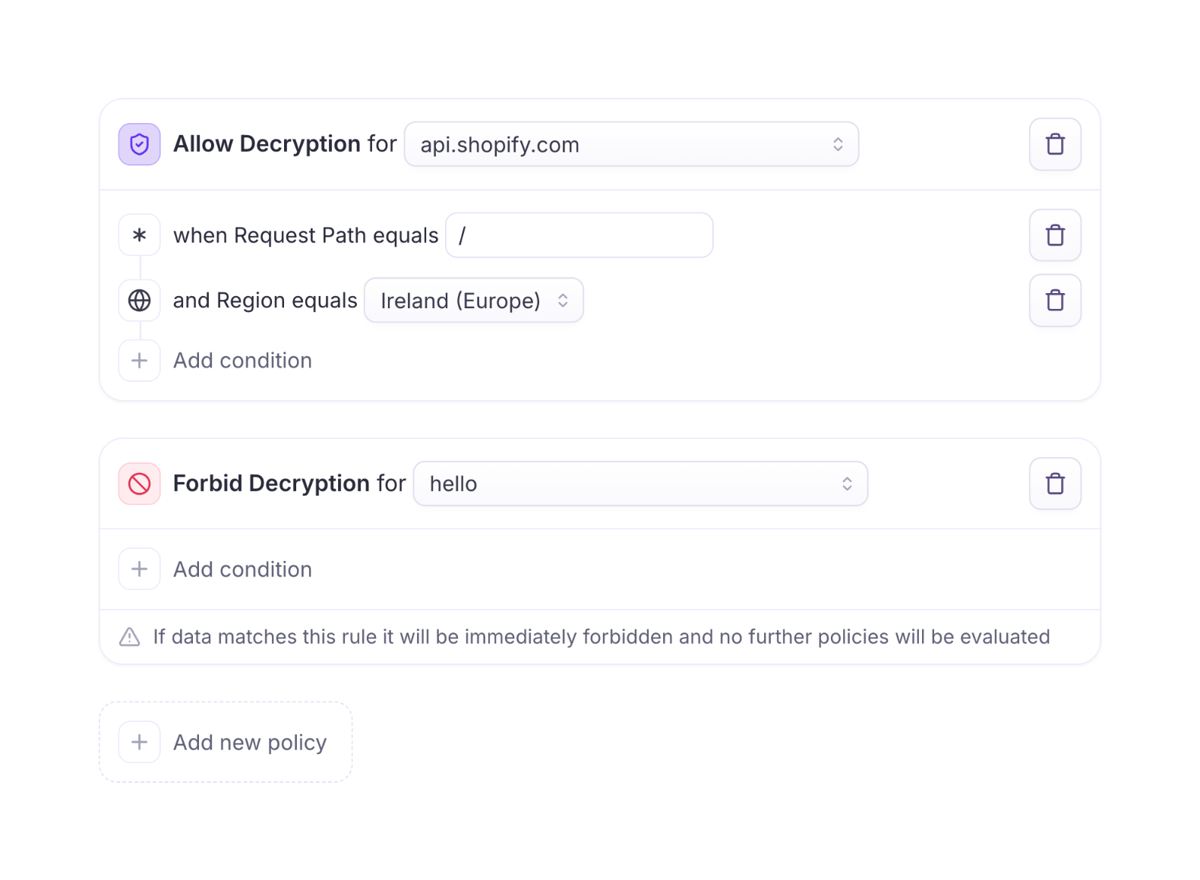Add condition under the Forbid Decryption policy
This screenshot has height=880, width=1200.
point(242,568)
